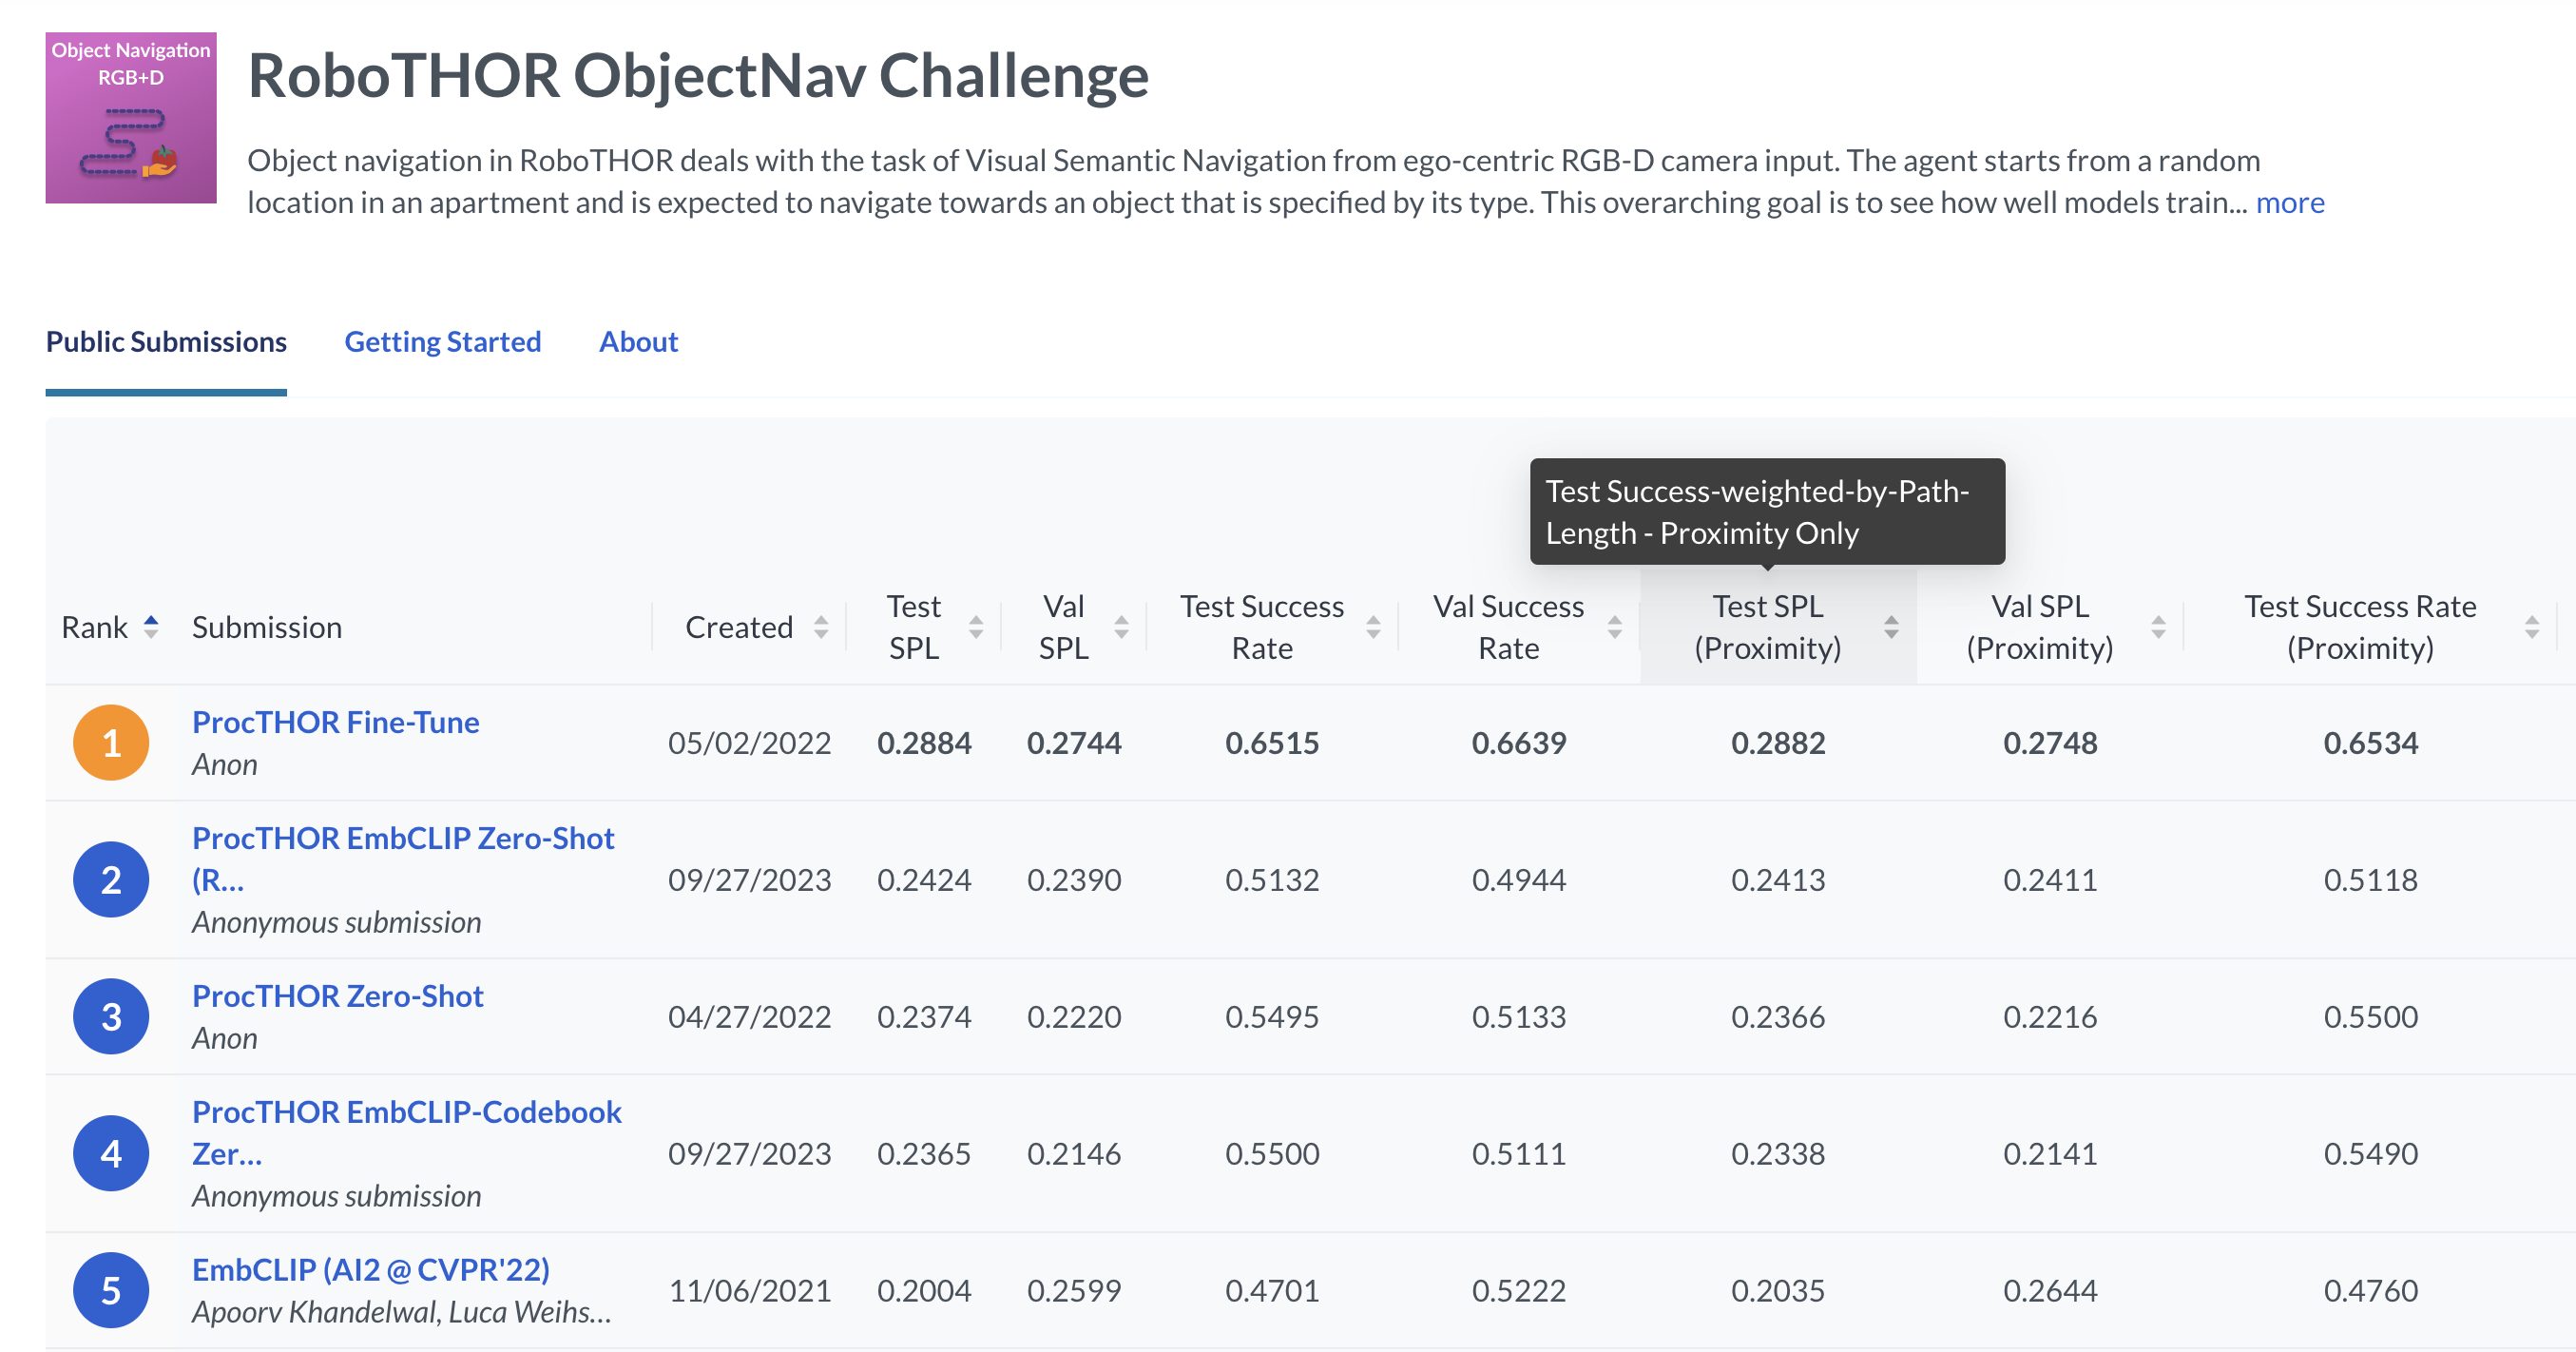Open ProcTHOR EmbCLIP-Codebook submission link
Screen dimensions: 2576x1352
(x=407, y=1133)
